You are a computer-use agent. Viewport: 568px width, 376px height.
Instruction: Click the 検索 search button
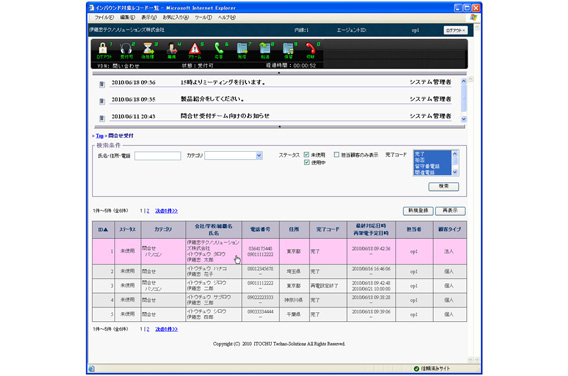444,186
